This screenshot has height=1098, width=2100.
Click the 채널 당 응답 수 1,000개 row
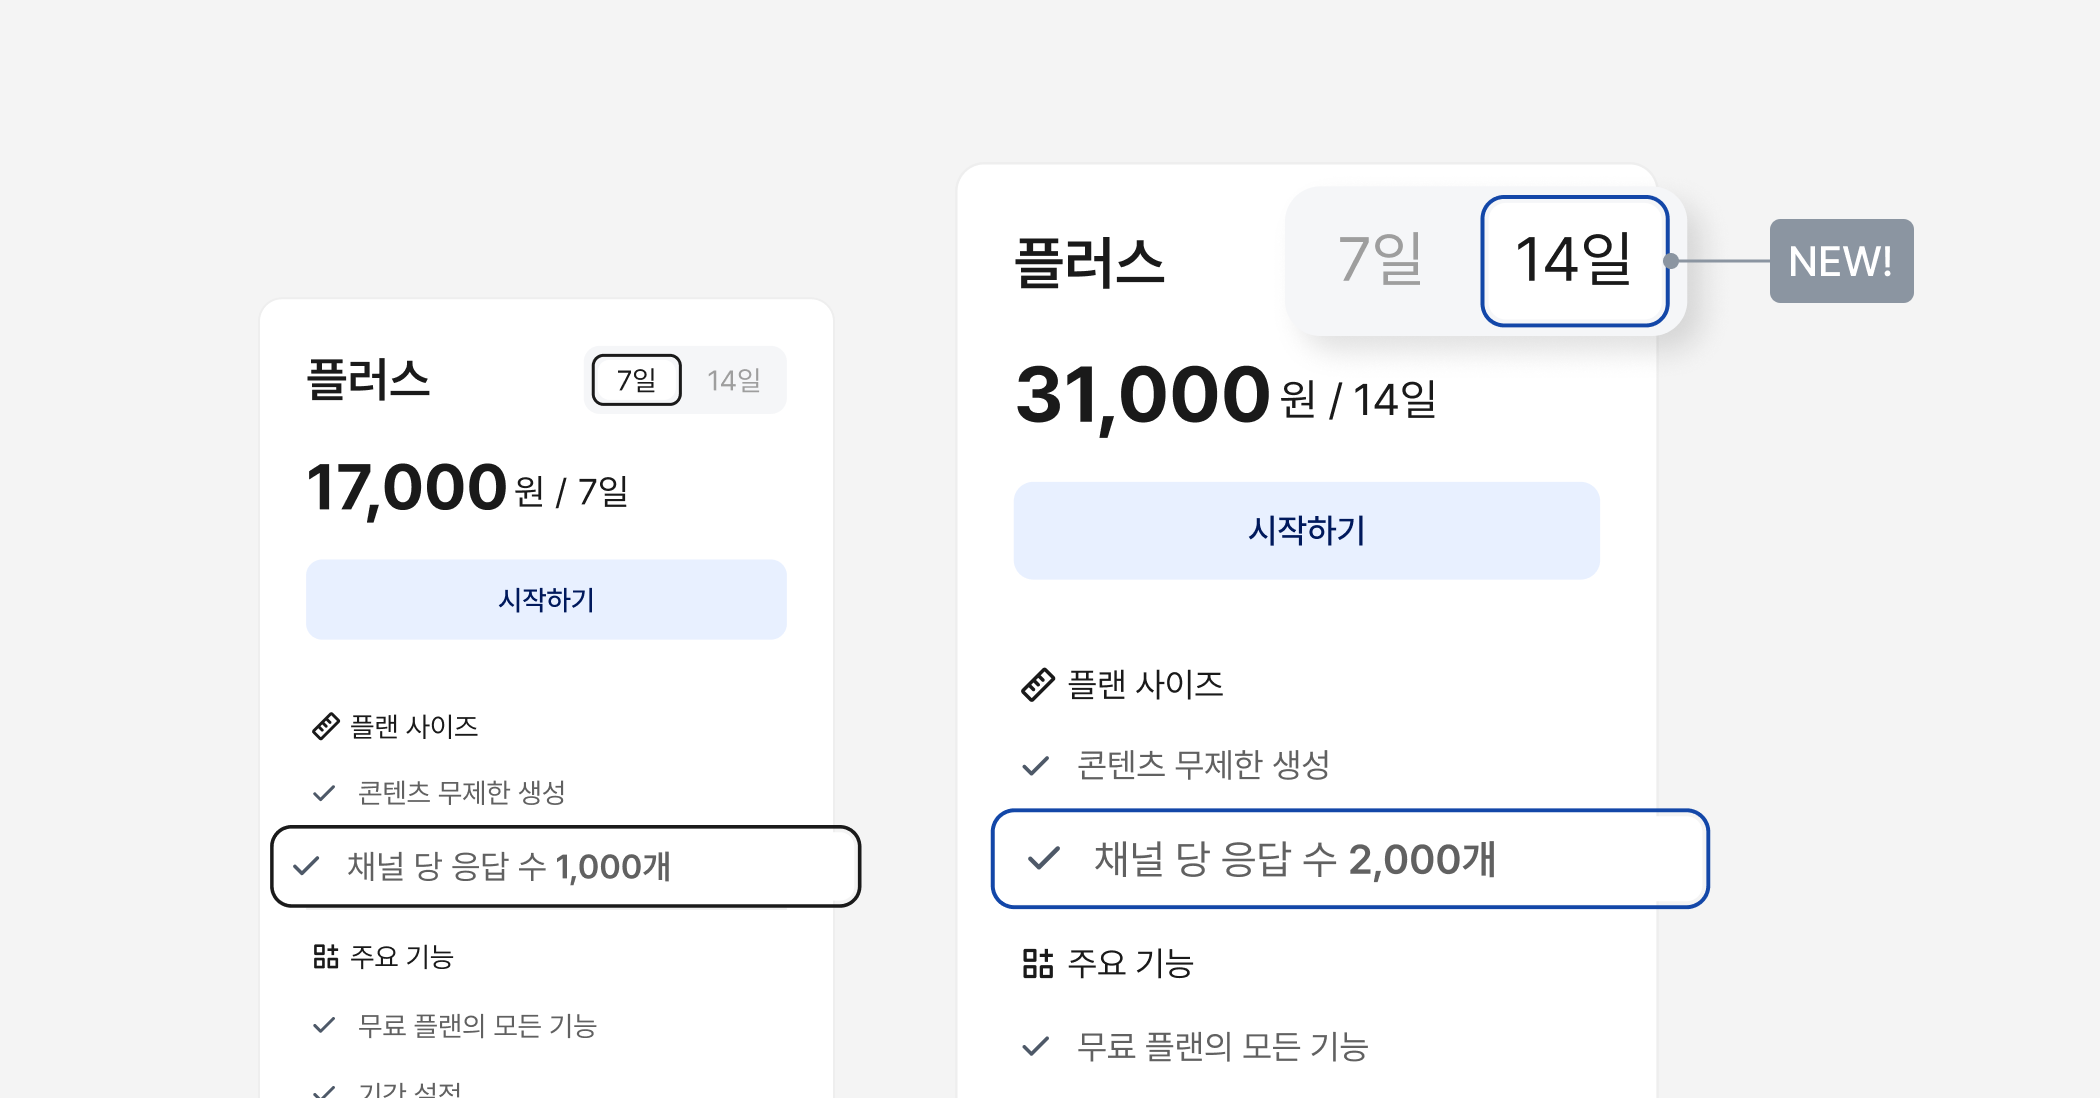(x=565, y=866)
